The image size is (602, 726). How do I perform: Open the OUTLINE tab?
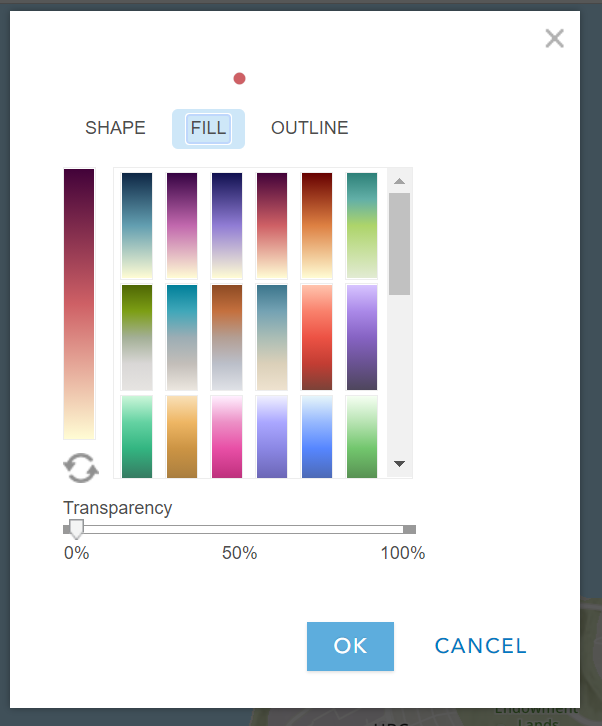[x=309, y=128]
